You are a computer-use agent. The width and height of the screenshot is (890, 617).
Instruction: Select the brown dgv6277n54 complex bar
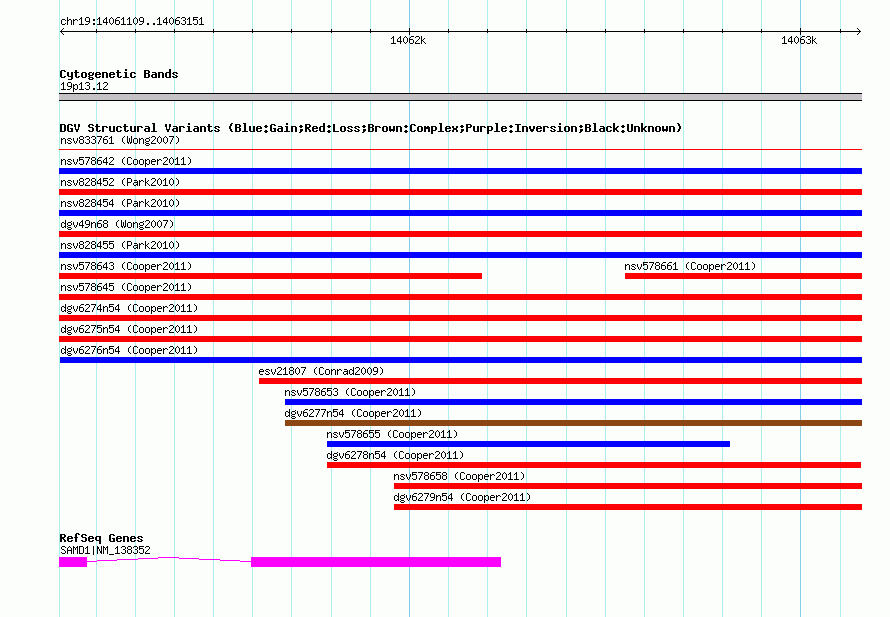point(573,423)
